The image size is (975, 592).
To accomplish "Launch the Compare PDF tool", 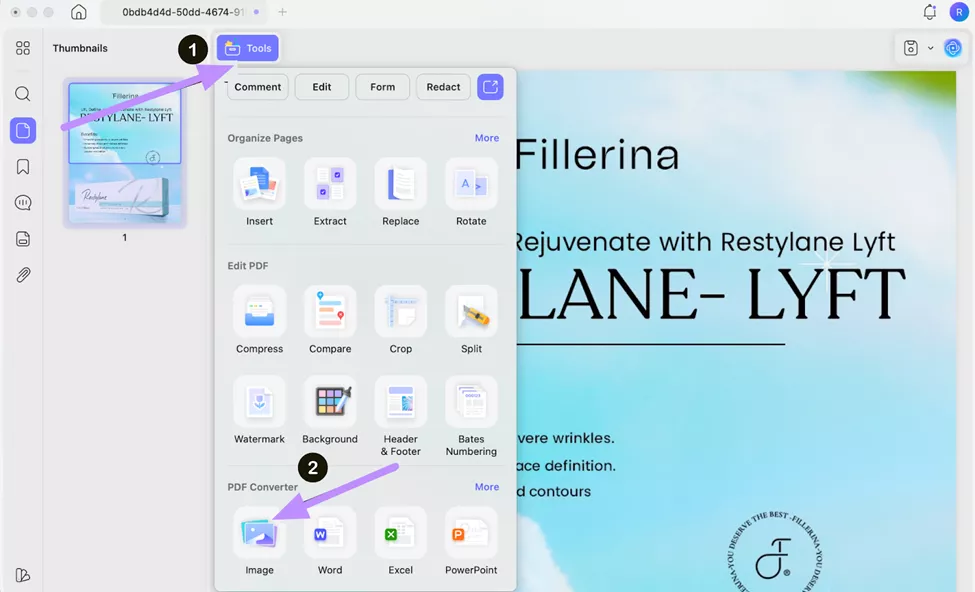I will click(330, 313).
